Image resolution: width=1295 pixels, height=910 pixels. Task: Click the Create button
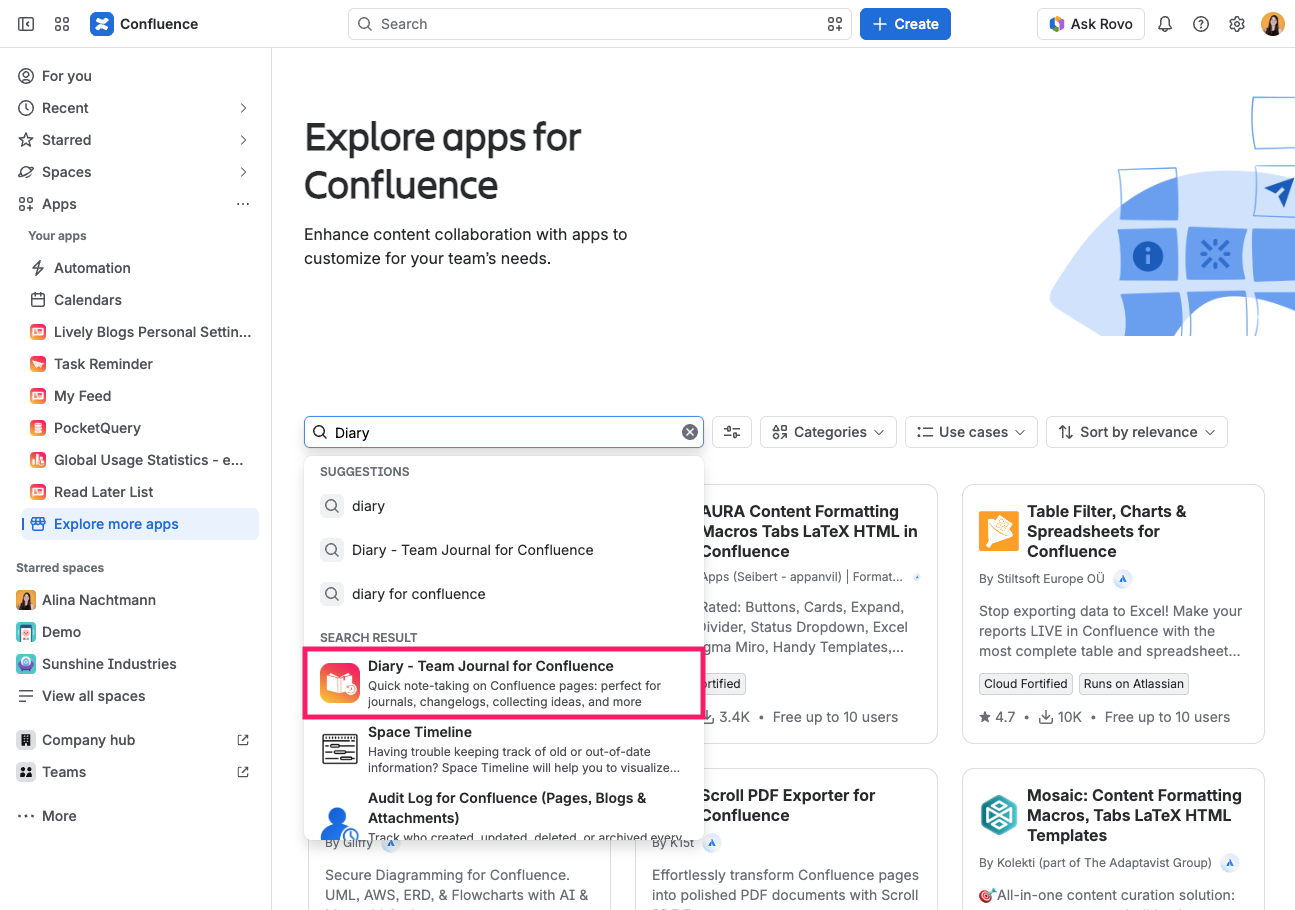(x=905, y=24)
